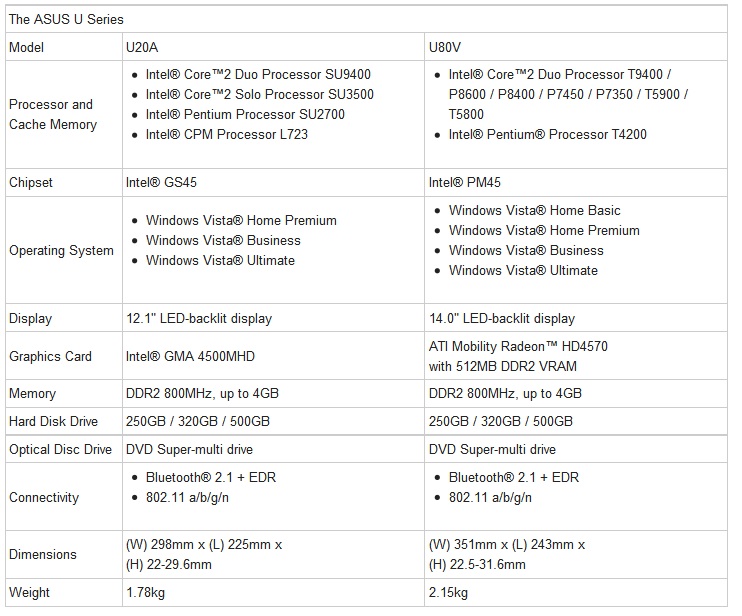Click the ATI Mobility Radeon HD4570 text

pos(518,346)
